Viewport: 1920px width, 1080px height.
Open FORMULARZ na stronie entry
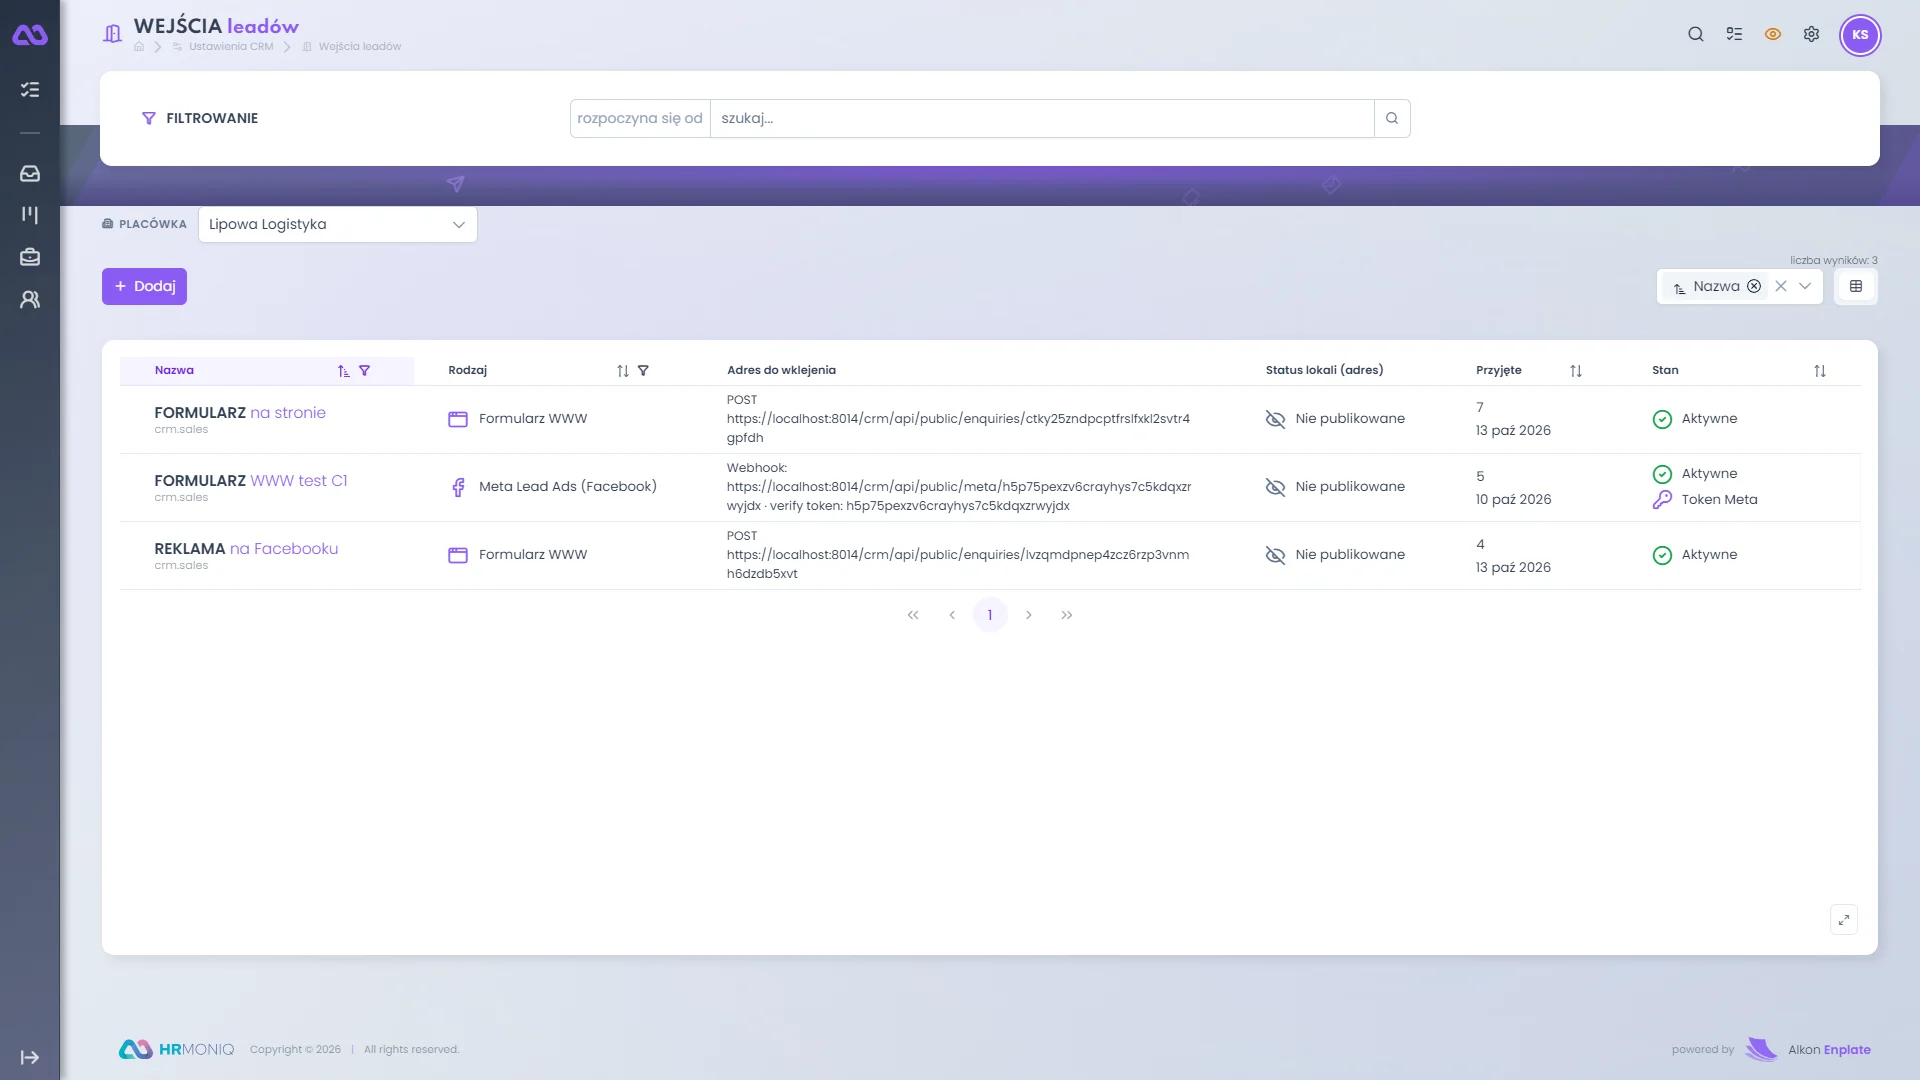pos(240,413)
